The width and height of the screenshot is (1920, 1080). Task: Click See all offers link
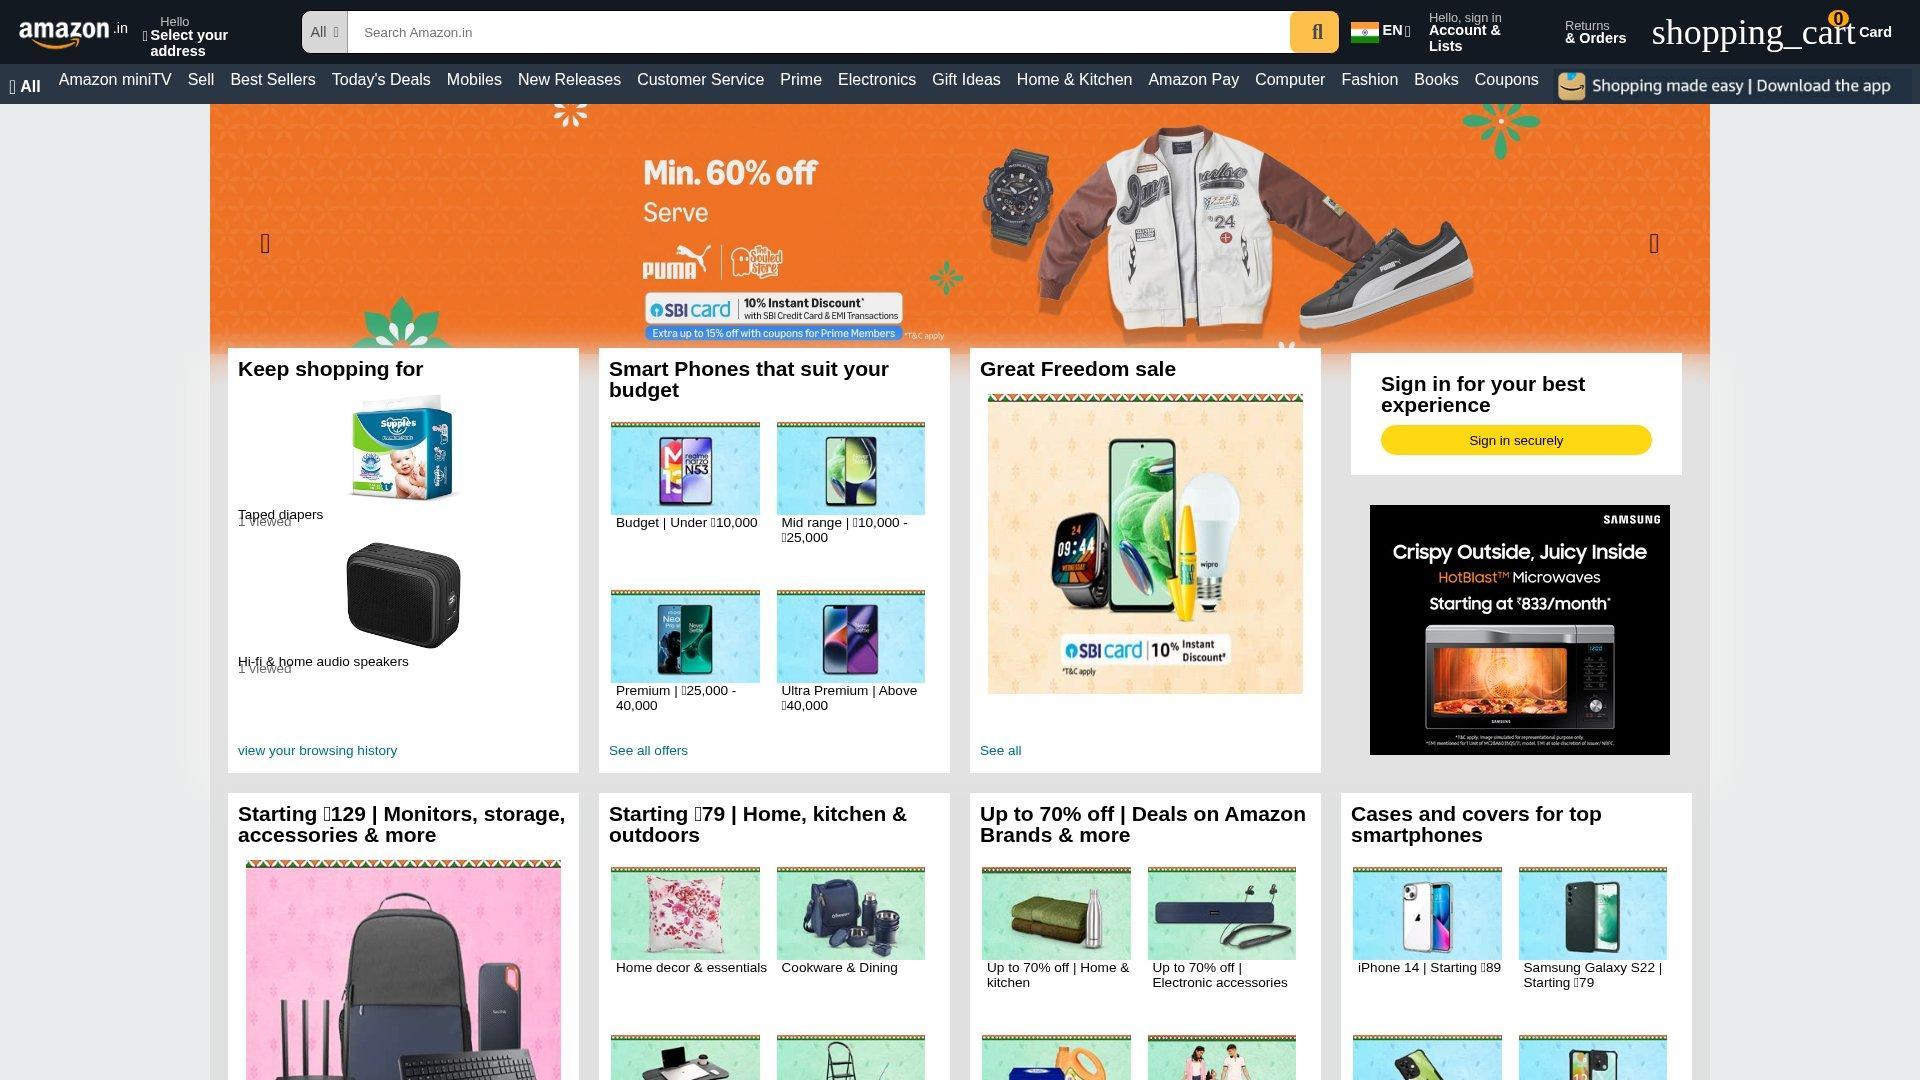tap(648, 751)
